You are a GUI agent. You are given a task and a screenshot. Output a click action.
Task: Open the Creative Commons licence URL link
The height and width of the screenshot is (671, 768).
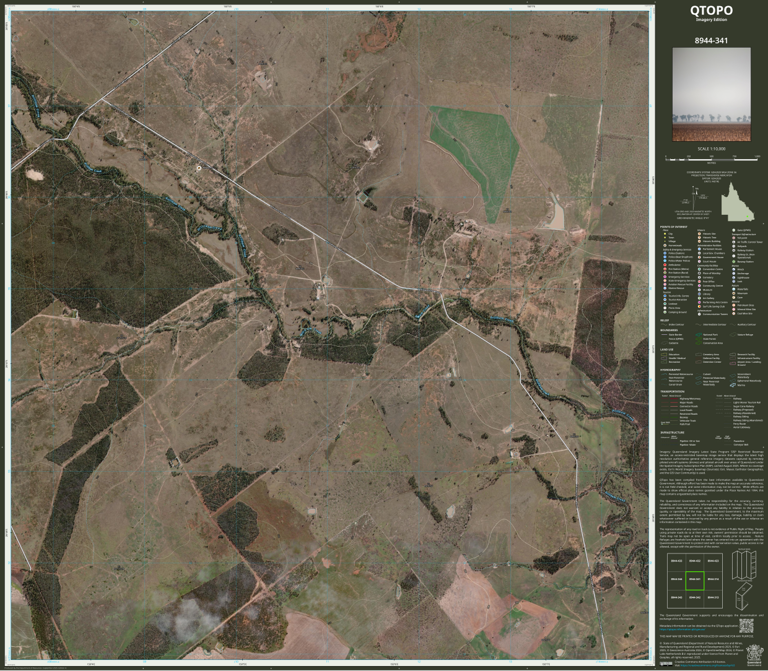[708, 666]
